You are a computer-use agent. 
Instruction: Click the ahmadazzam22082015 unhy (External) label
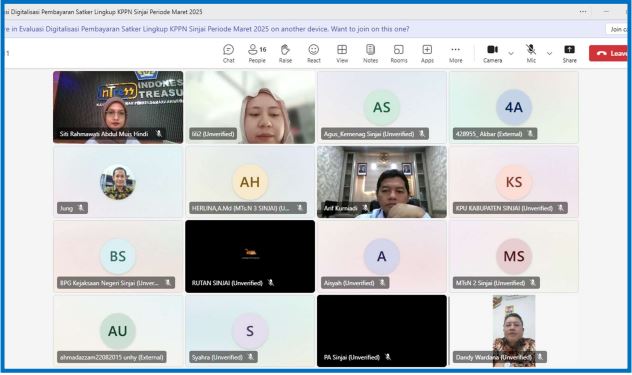pos(112,357)
